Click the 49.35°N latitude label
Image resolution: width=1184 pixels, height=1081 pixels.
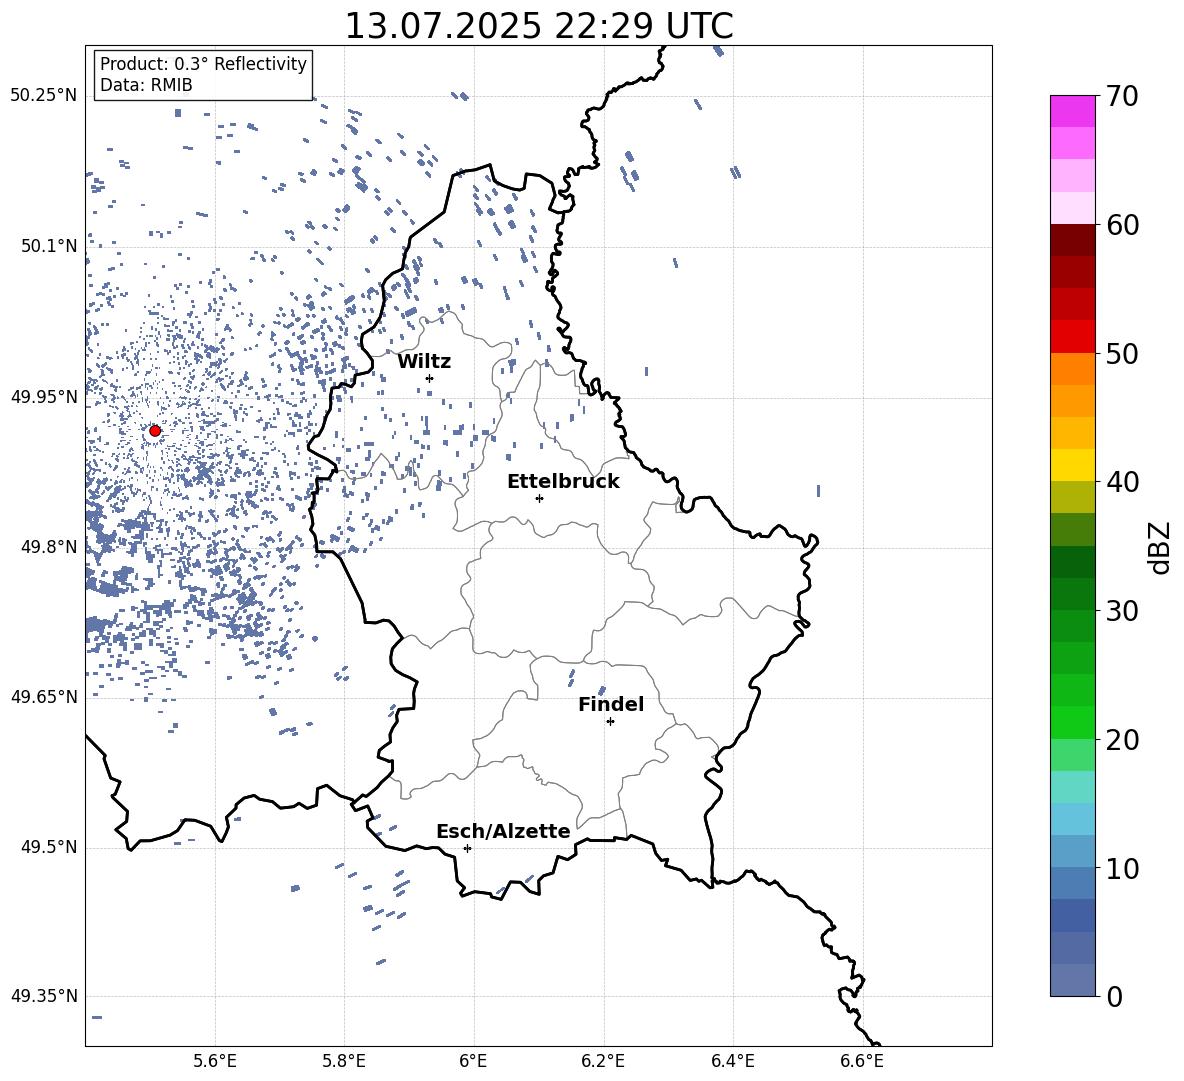pyautogui.click(x=43, y=996)
